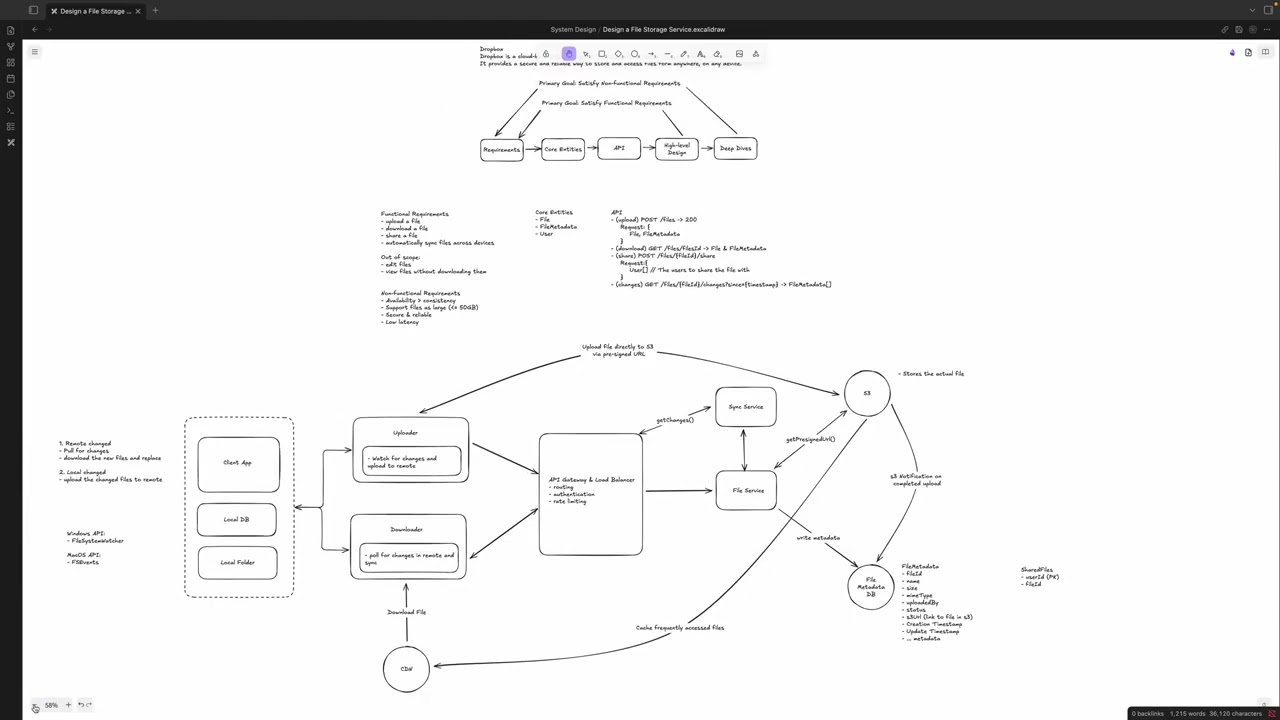Reset zoom by clicking 58%
The width and height of the screenshot is (1280, 720).
tap(51, 705)
